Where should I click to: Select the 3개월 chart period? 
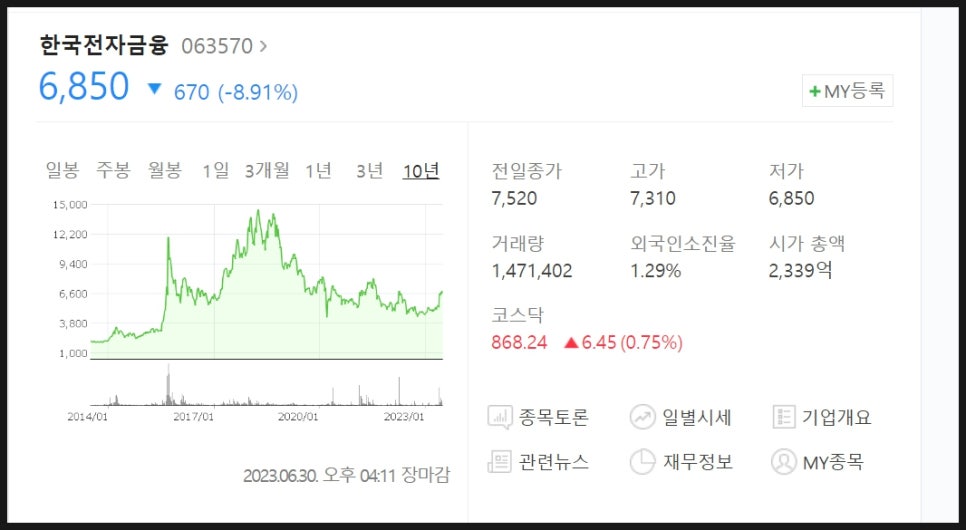coord(267,170)
